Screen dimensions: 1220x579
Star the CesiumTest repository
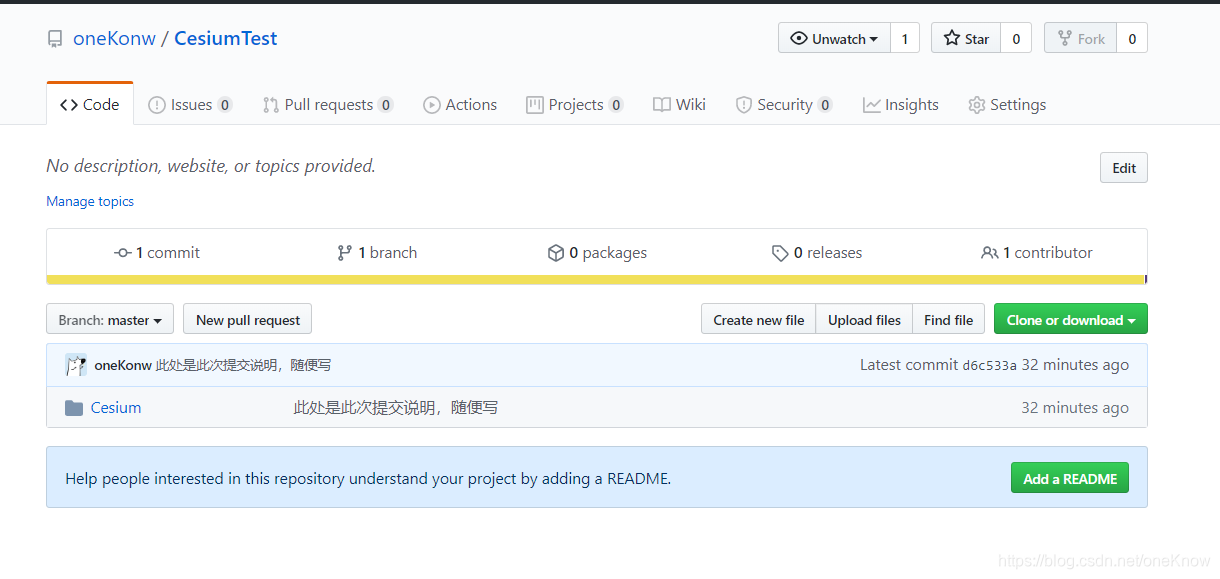coord(966,38)
